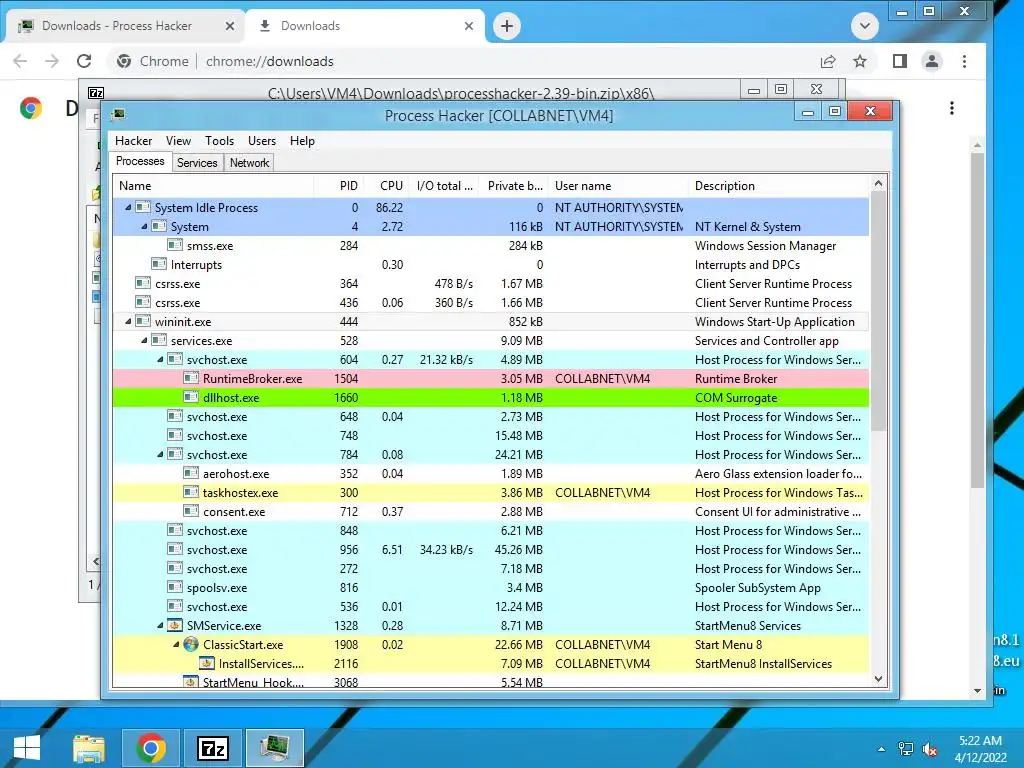The width and height of the screenshot is (1024, 768).
Task: Open the taskbar clock and date
Action: click(980, 749)
